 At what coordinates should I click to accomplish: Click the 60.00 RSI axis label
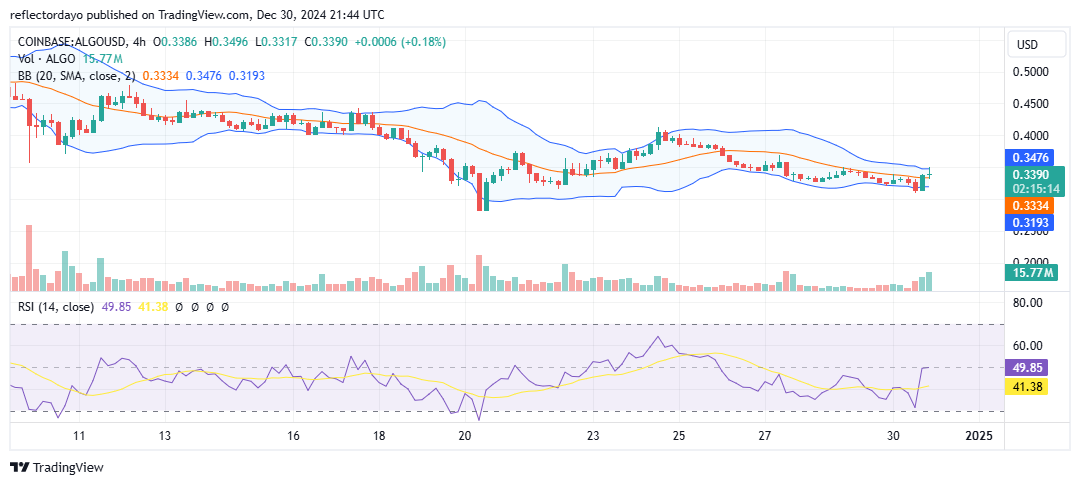click(x=1027, y=346)
